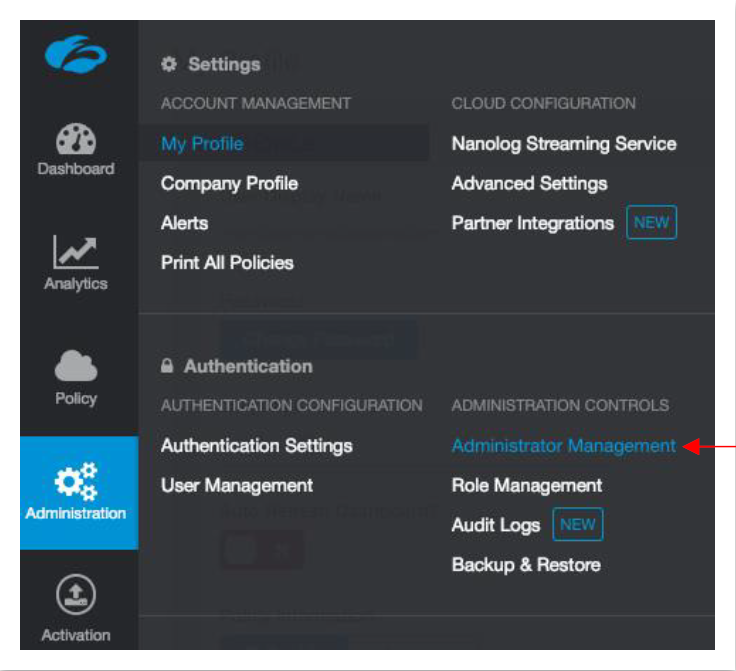This screenshot has height=671, width=736.
Task: Click the Authentication lock icon heading
Action: [x=168, y=367]
